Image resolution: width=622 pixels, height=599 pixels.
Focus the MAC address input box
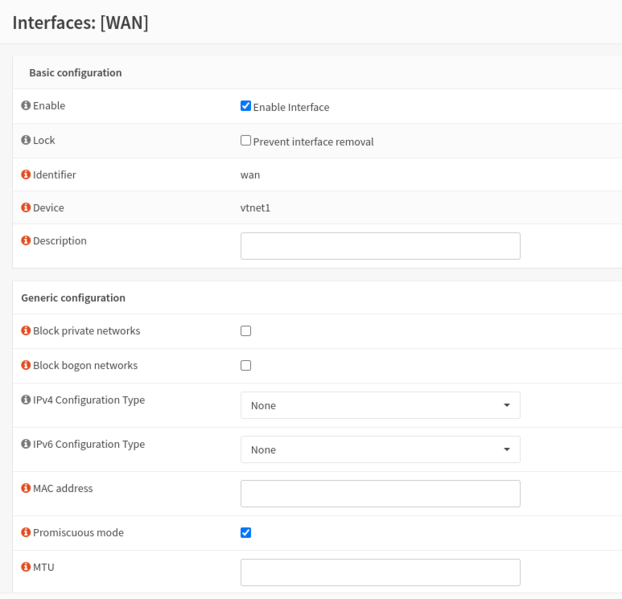click(x=380, y=493)
